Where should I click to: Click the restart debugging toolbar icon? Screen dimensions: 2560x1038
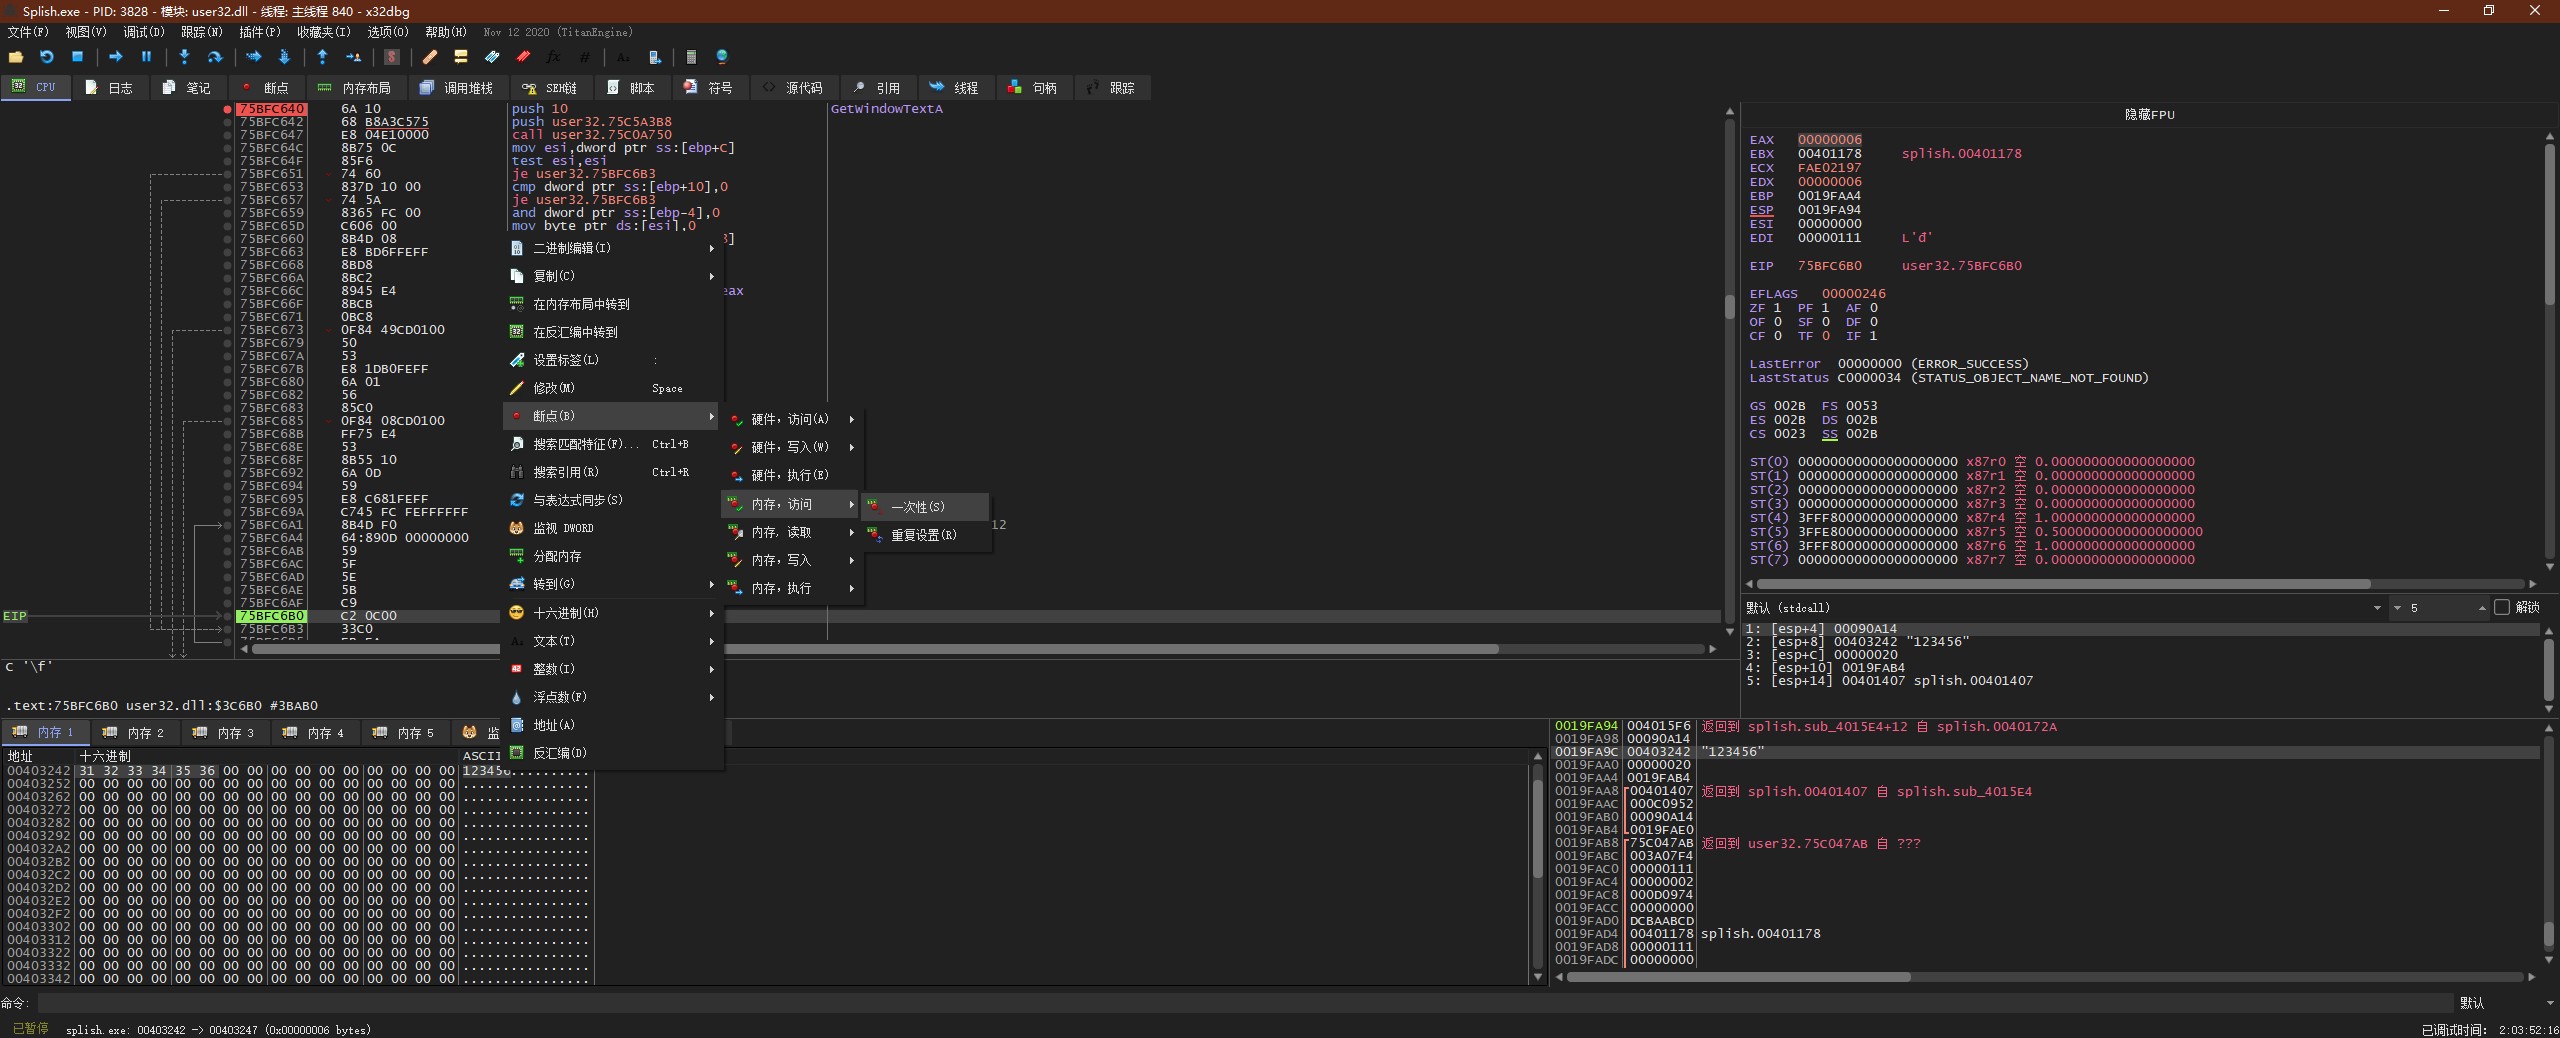pyautogui.click(x=46, y=57)
